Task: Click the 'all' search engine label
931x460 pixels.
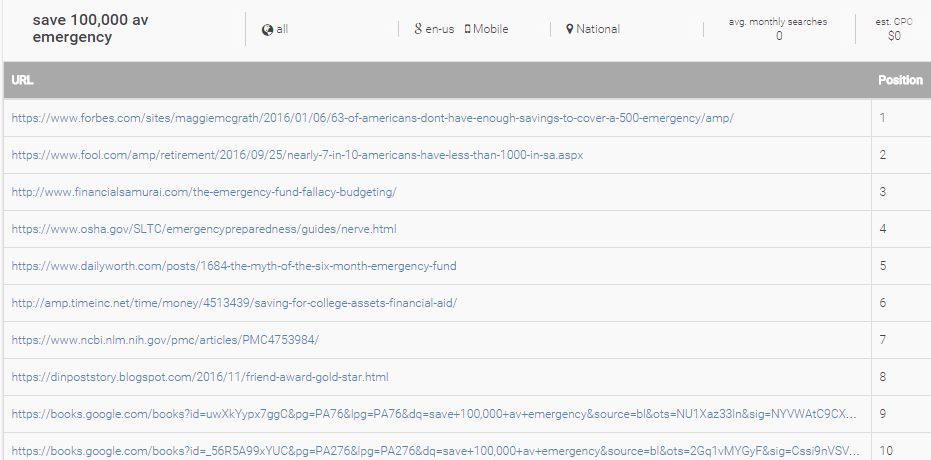Action: [x=282, y=29]
